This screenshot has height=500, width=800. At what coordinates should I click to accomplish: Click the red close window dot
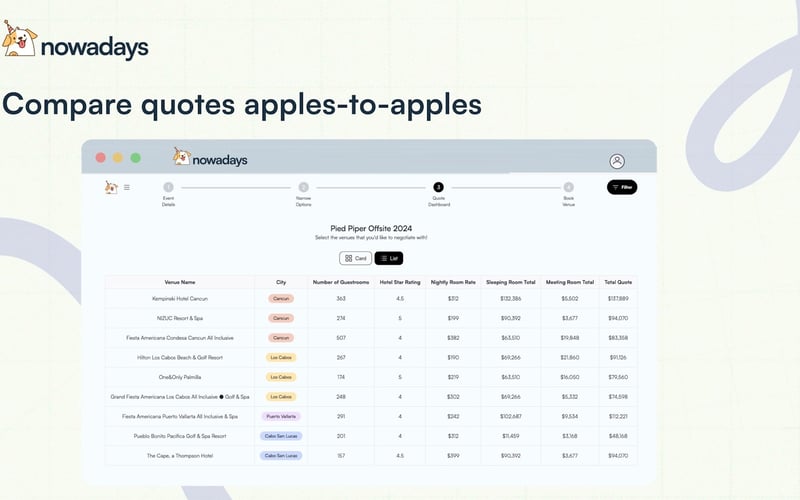tap(101, 158)
